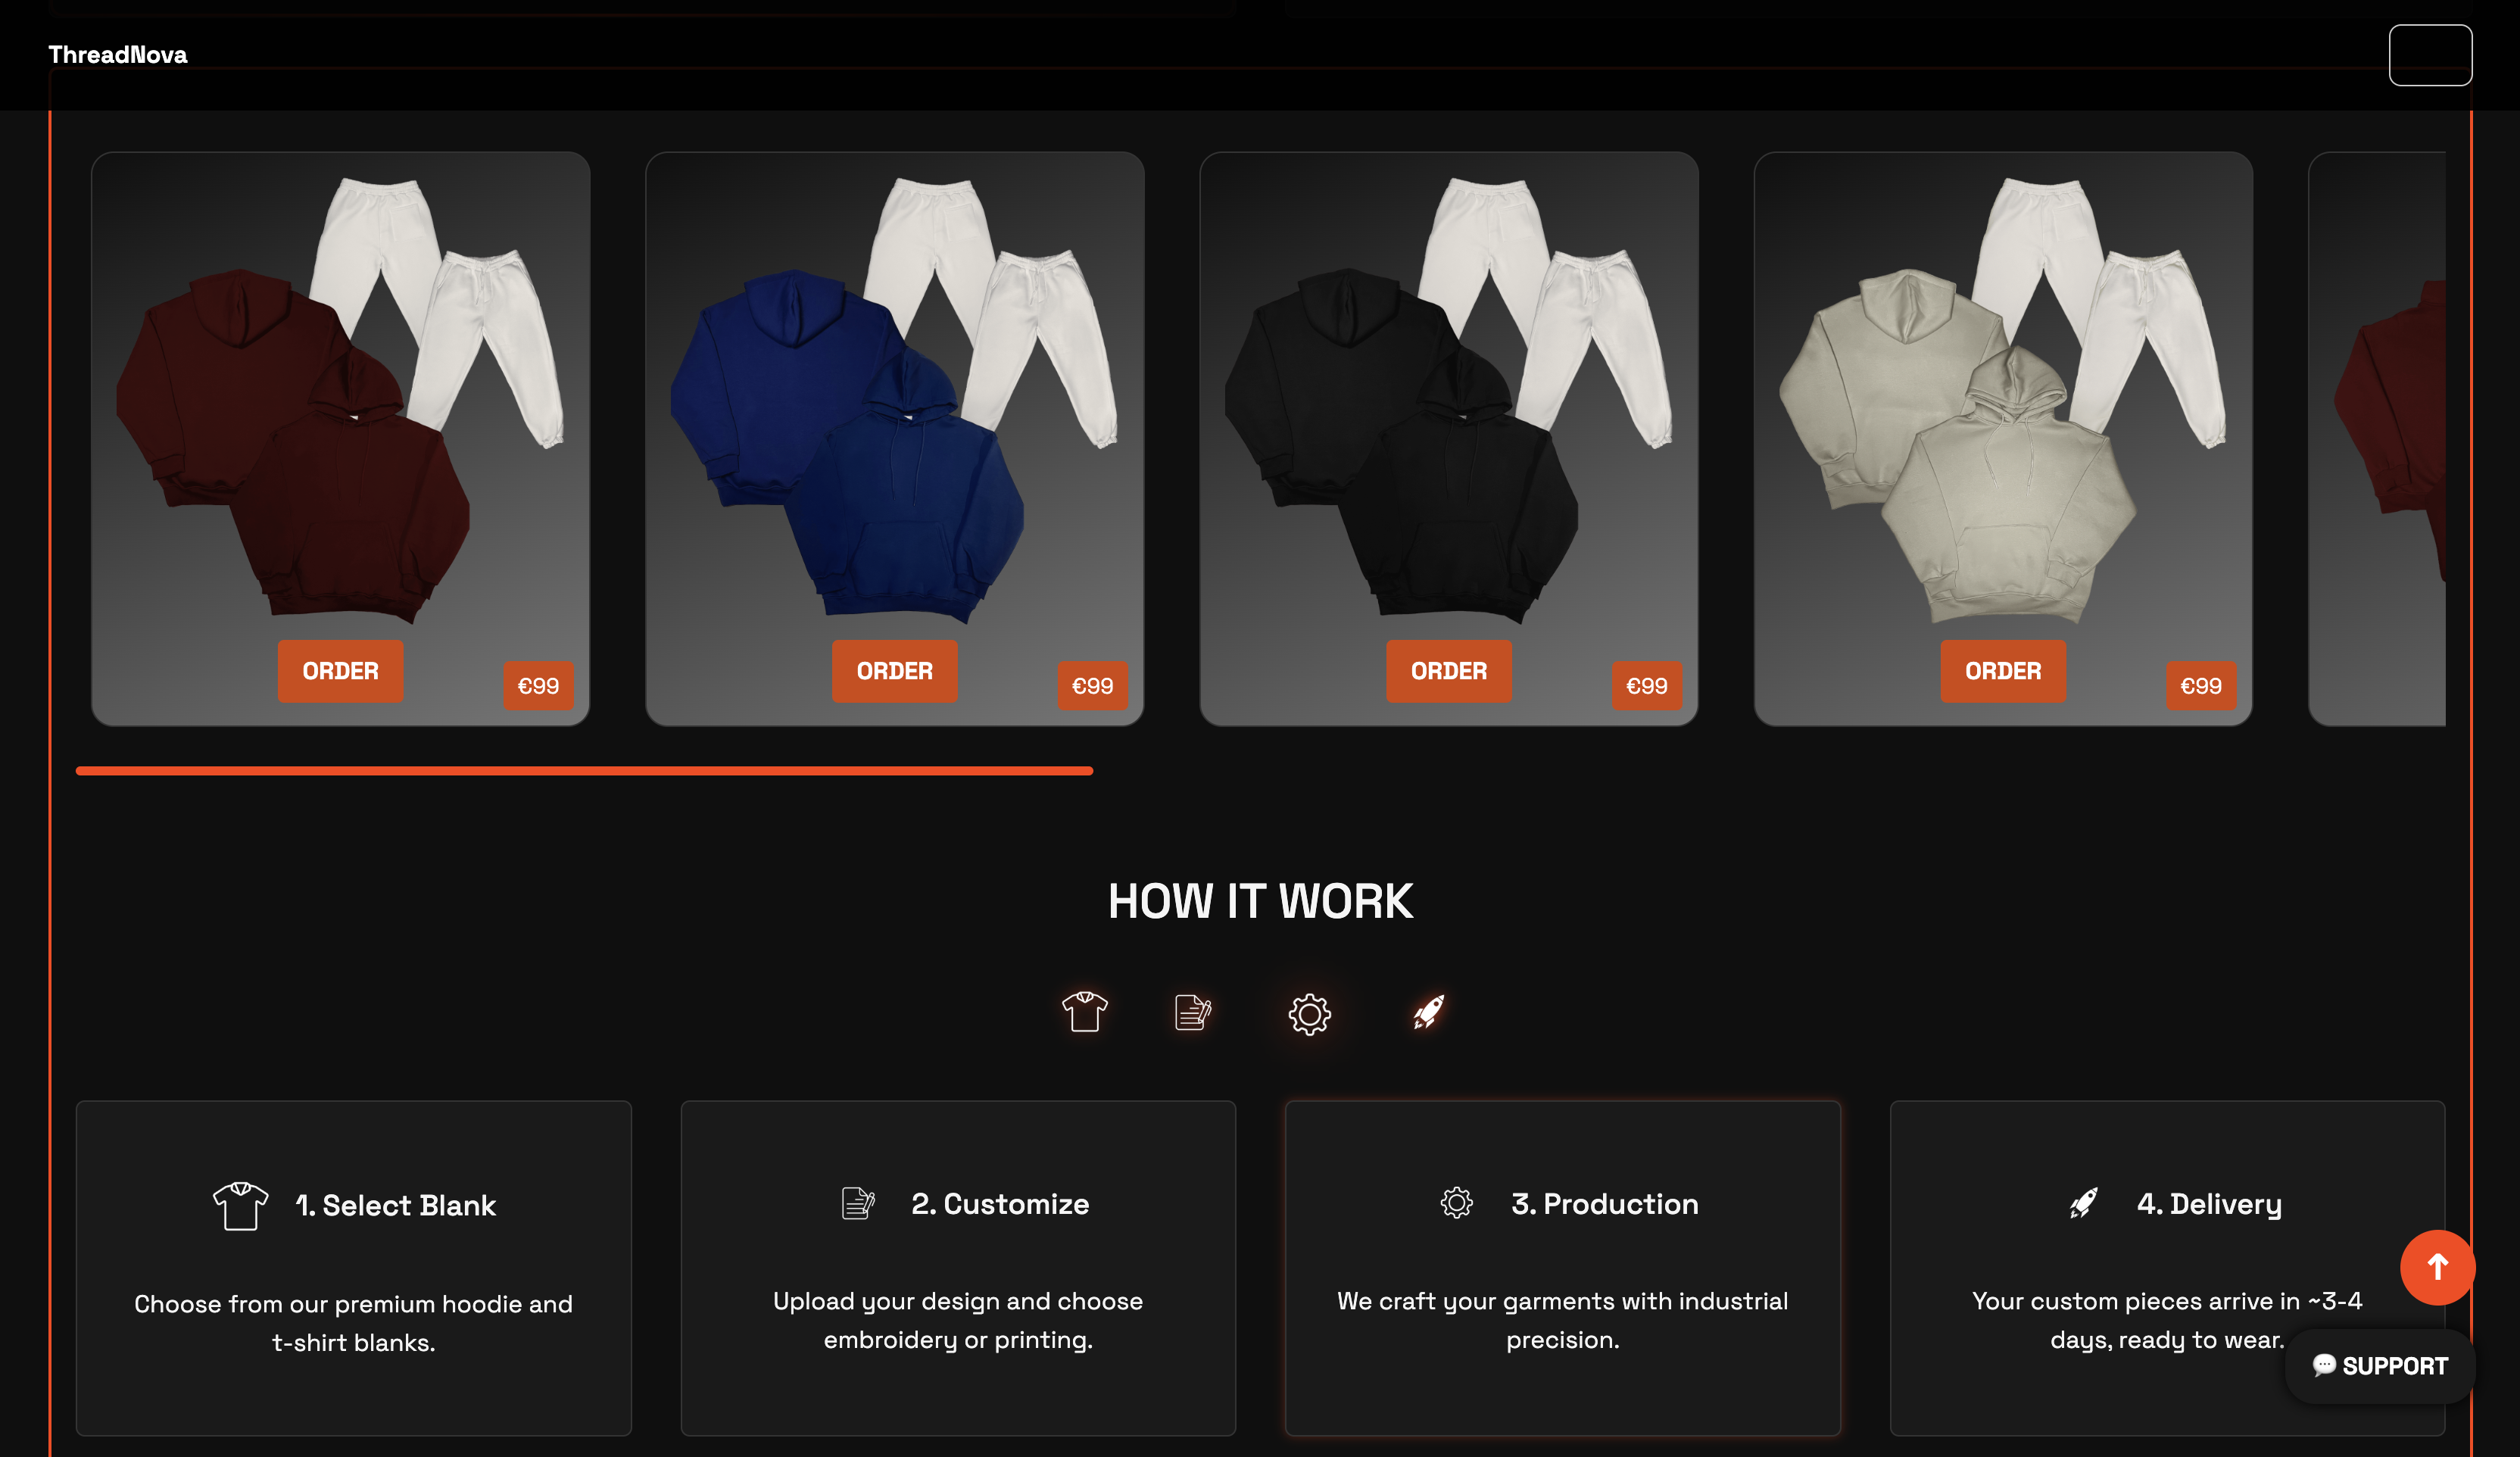
Task: Click the orange carousel scroll bar
Action: [x=584, y=771]
